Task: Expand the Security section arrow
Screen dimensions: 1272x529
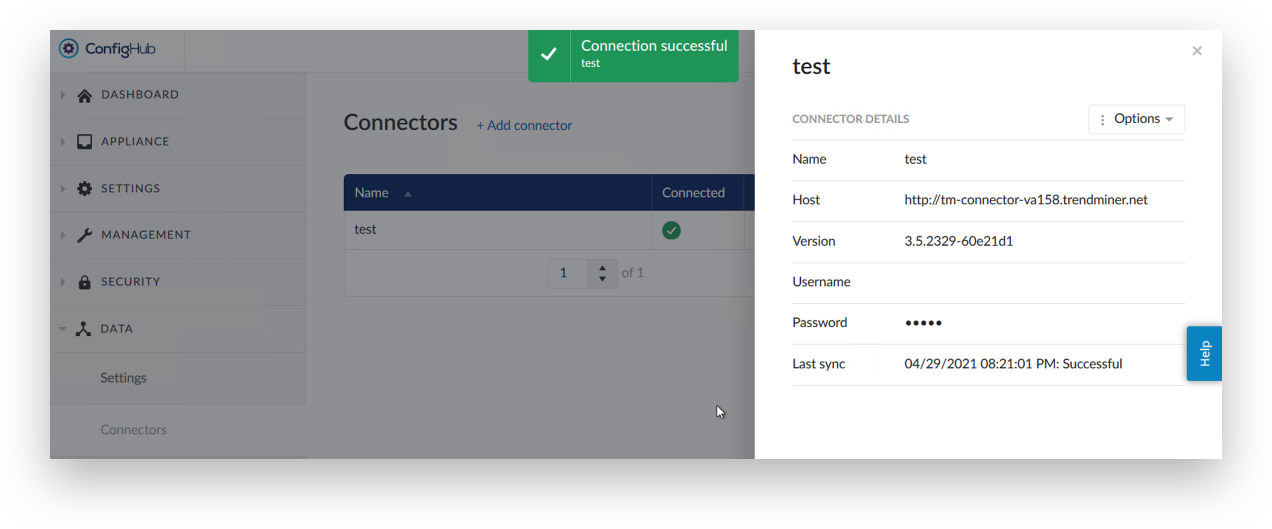Action: [62, 282]
